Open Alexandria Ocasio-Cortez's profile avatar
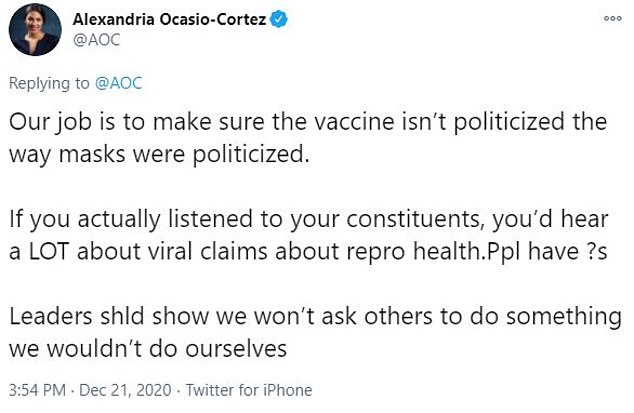 (35, 30)
